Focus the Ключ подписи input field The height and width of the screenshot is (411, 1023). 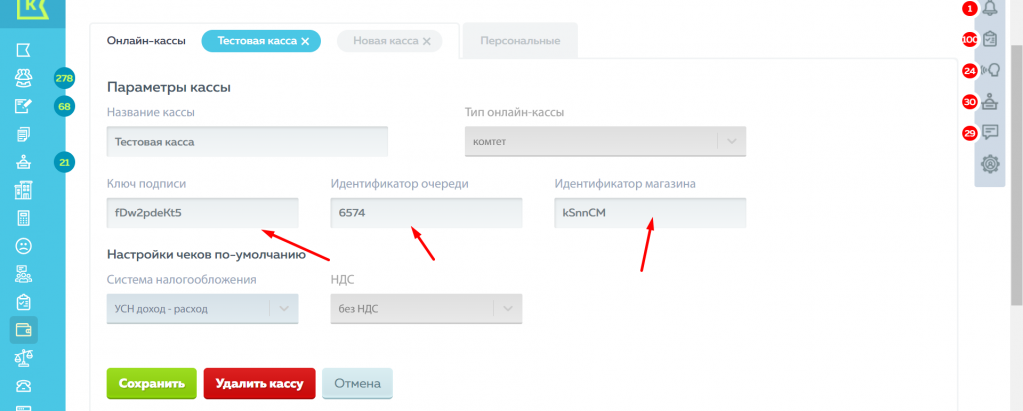pyautogui.click(x=202, y=213)
